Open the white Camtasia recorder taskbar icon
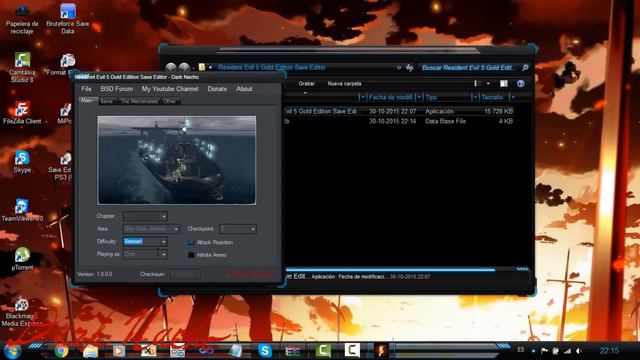640x360 pixels. 352,351
